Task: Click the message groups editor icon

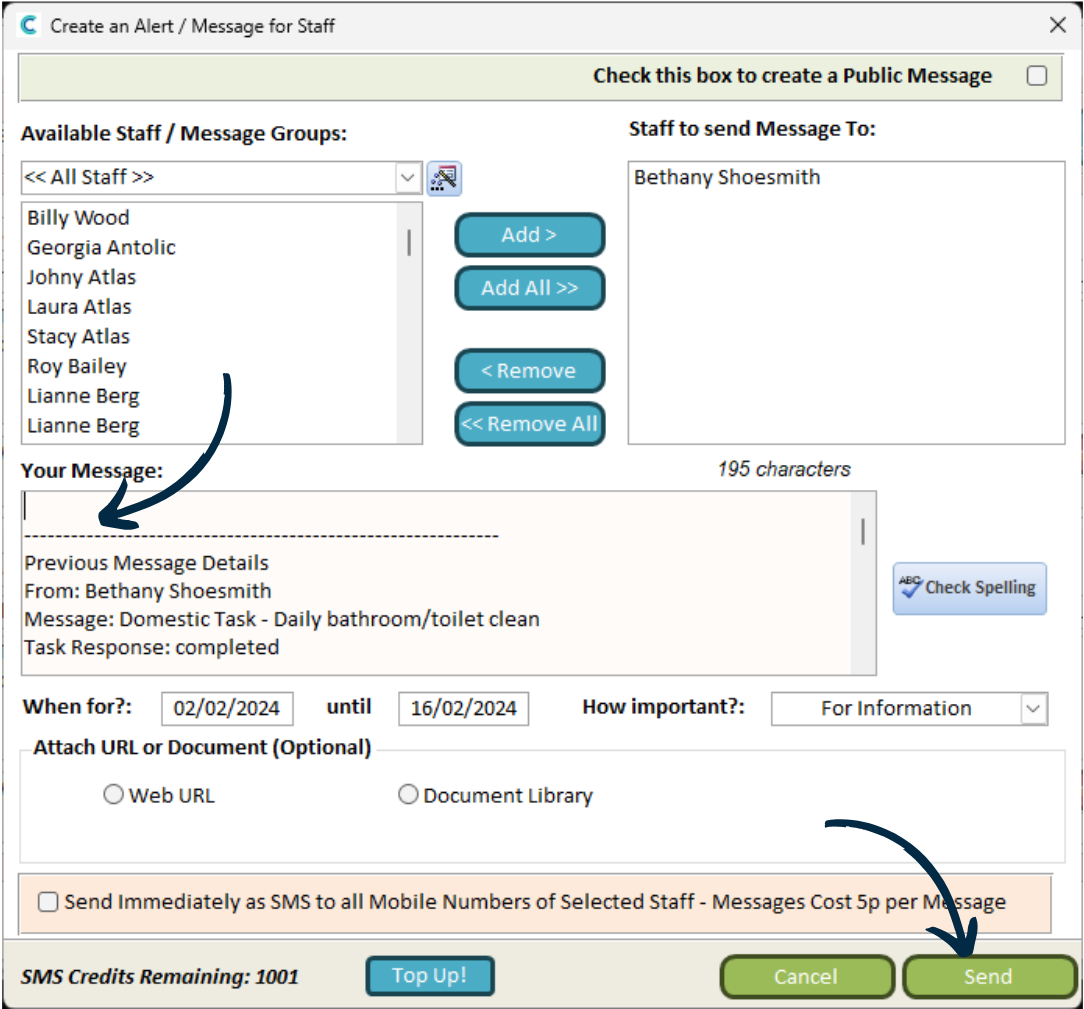Action: (444, 178)
